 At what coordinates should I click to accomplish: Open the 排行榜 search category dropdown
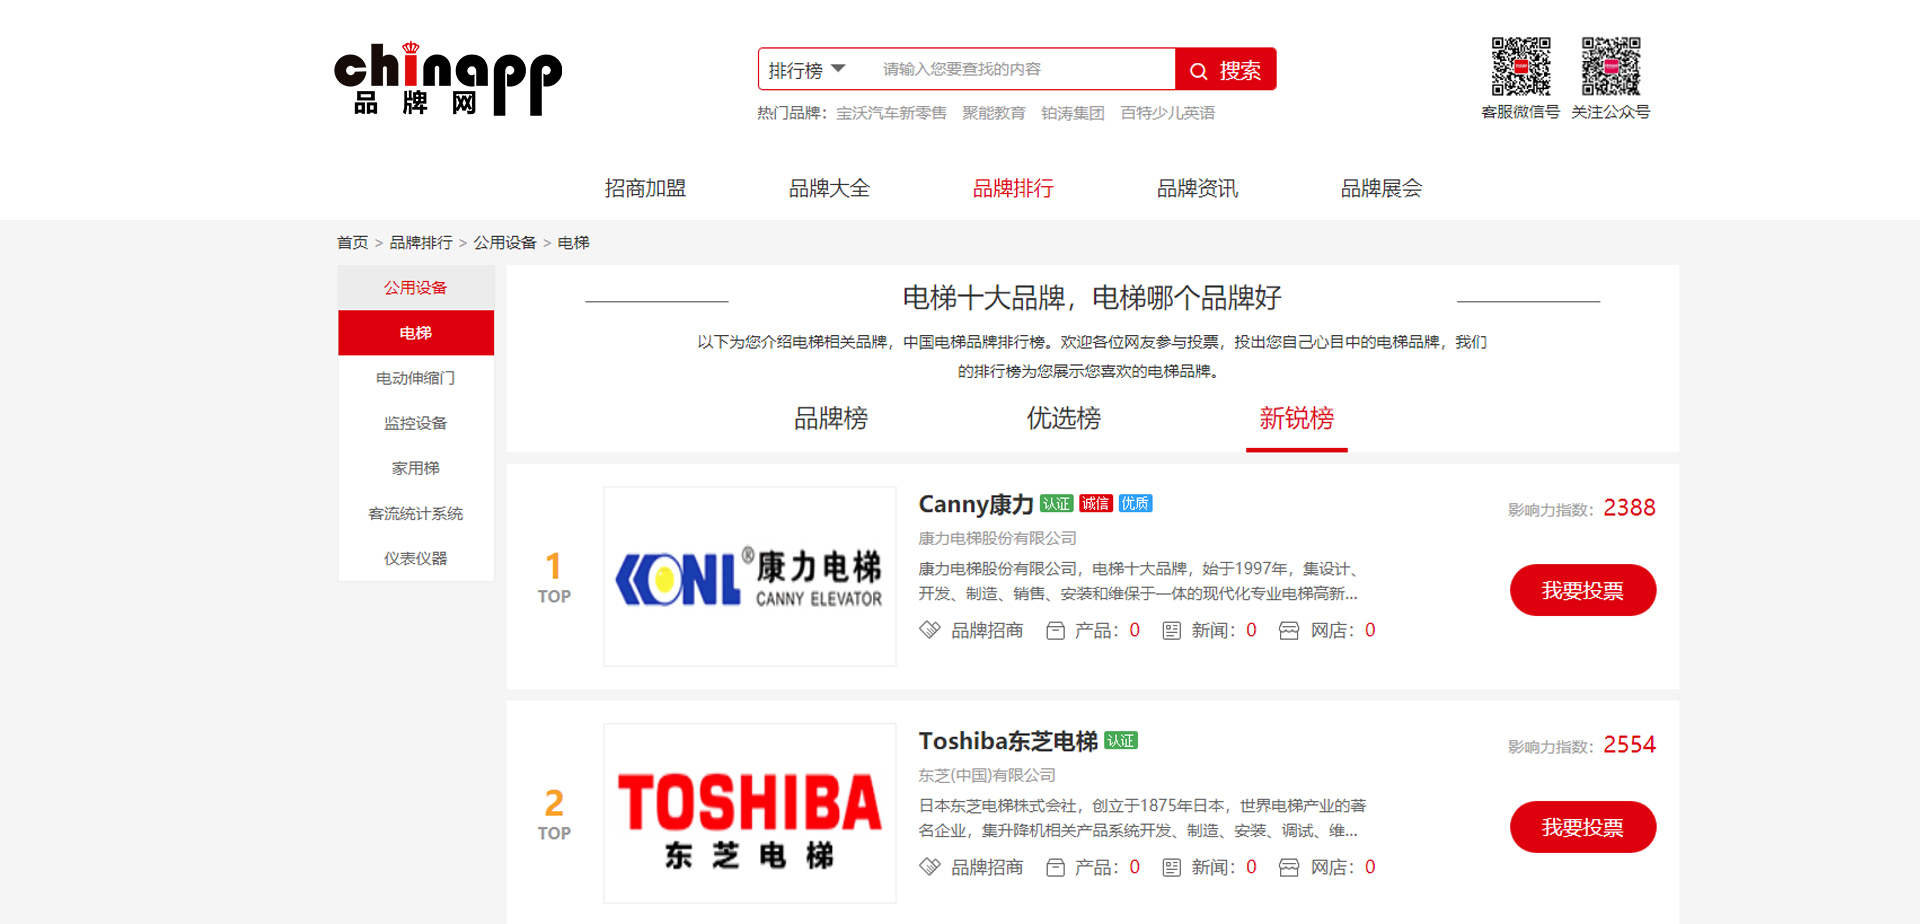(808, 70)
